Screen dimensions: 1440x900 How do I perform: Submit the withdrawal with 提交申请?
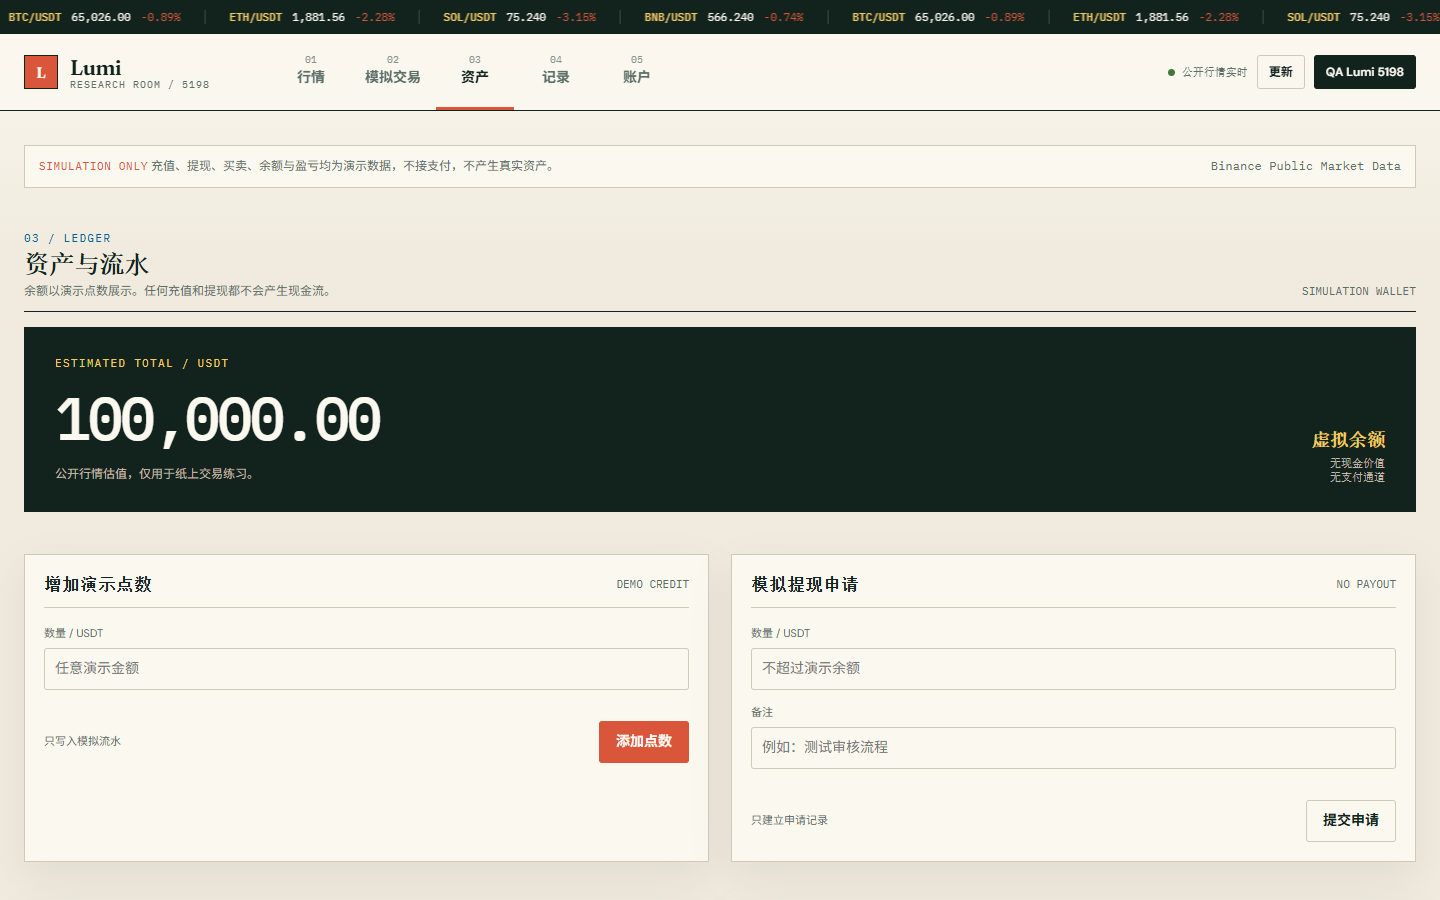pyautogui.click(x=1351, y=821)
